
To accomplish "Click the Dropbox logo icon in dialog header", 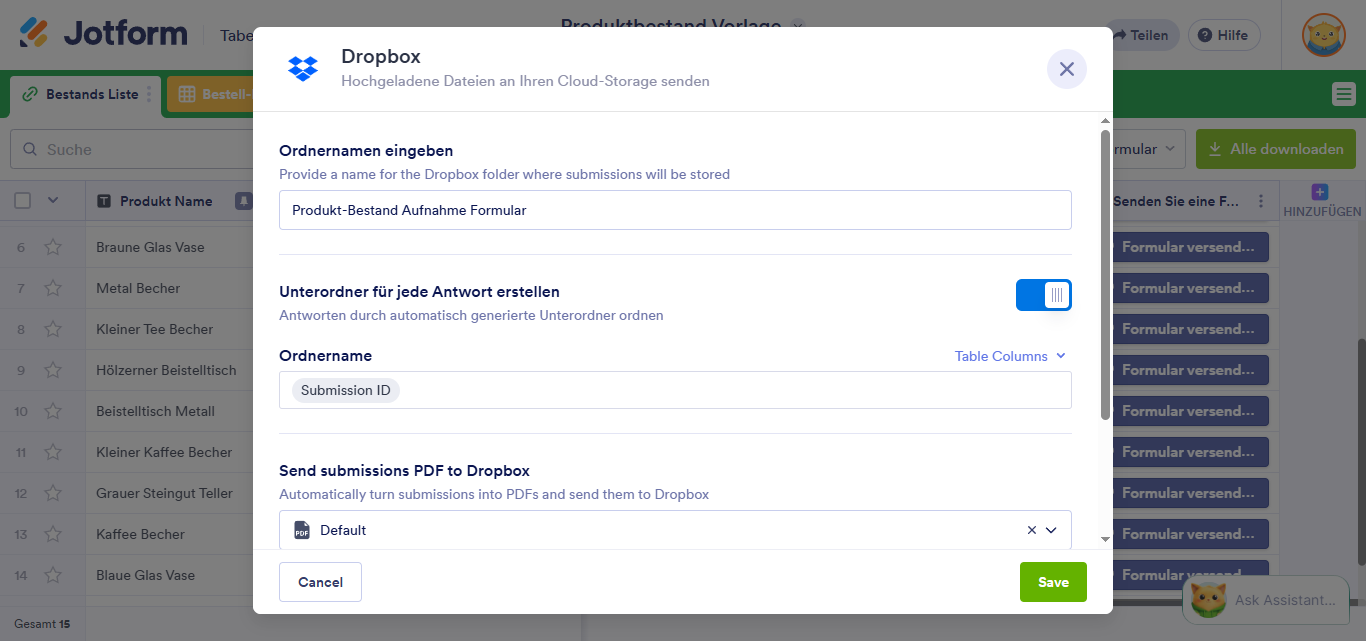I will tap(303, 69).
